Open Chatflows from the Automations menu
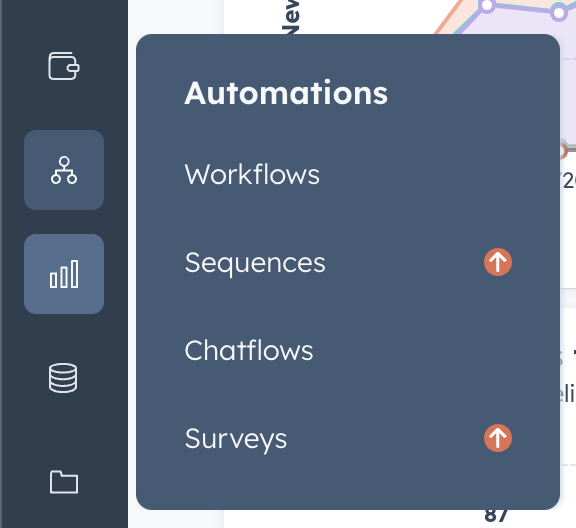576x528 pixels. click(249, 350)
